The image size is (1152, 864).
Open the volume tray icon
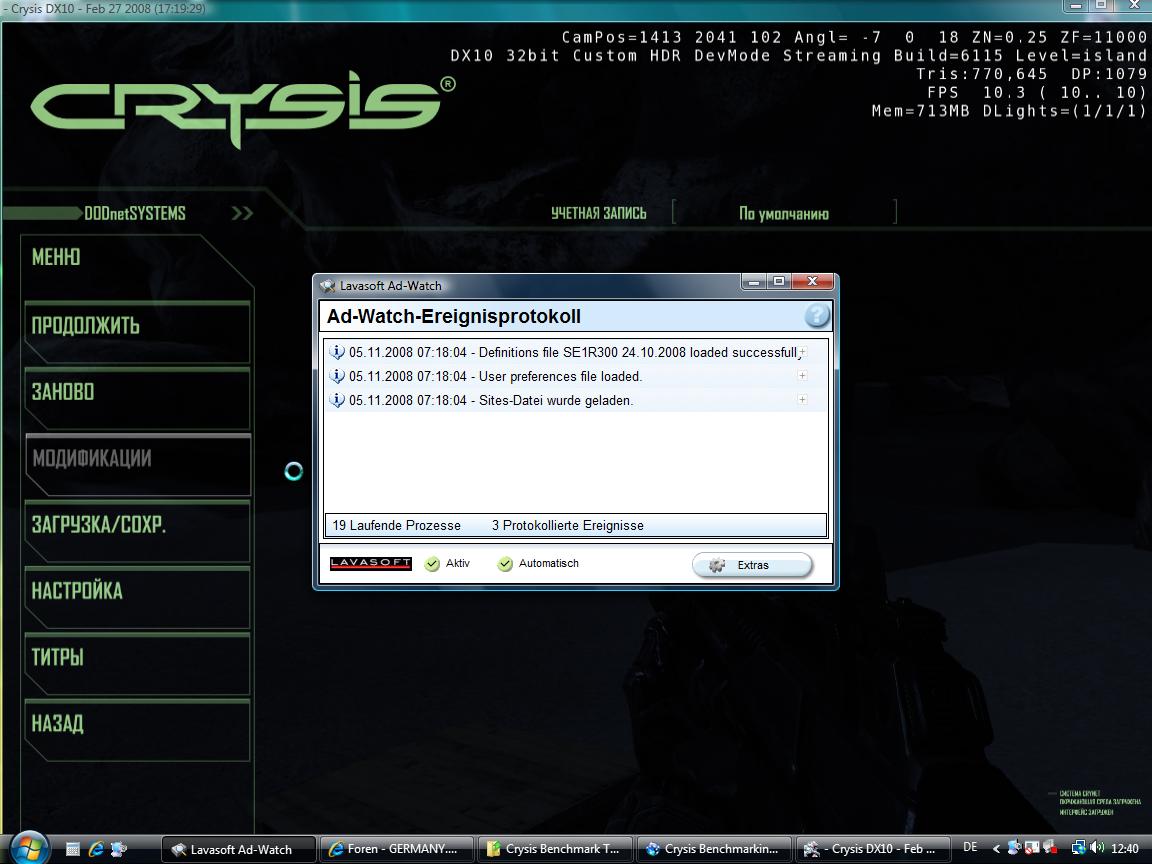point(1098,848)
